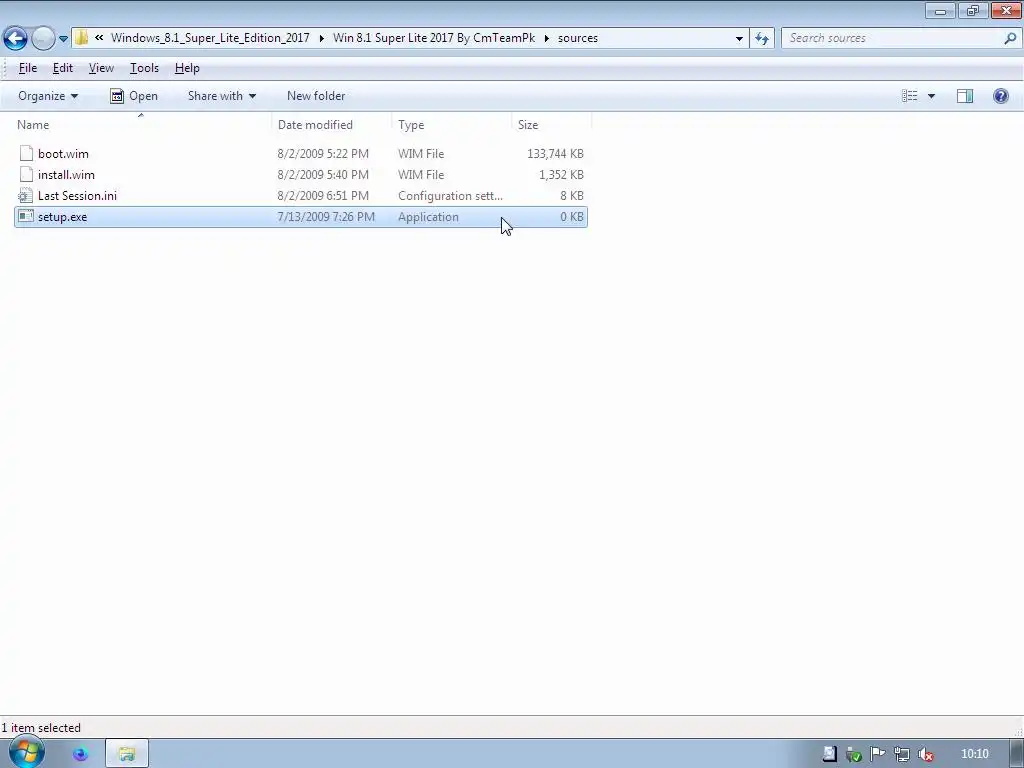This screenshot has width=1024, height=768.
Task: Click the muted volume tray icon
Action: pyautogui.click(x=925, y=754)
